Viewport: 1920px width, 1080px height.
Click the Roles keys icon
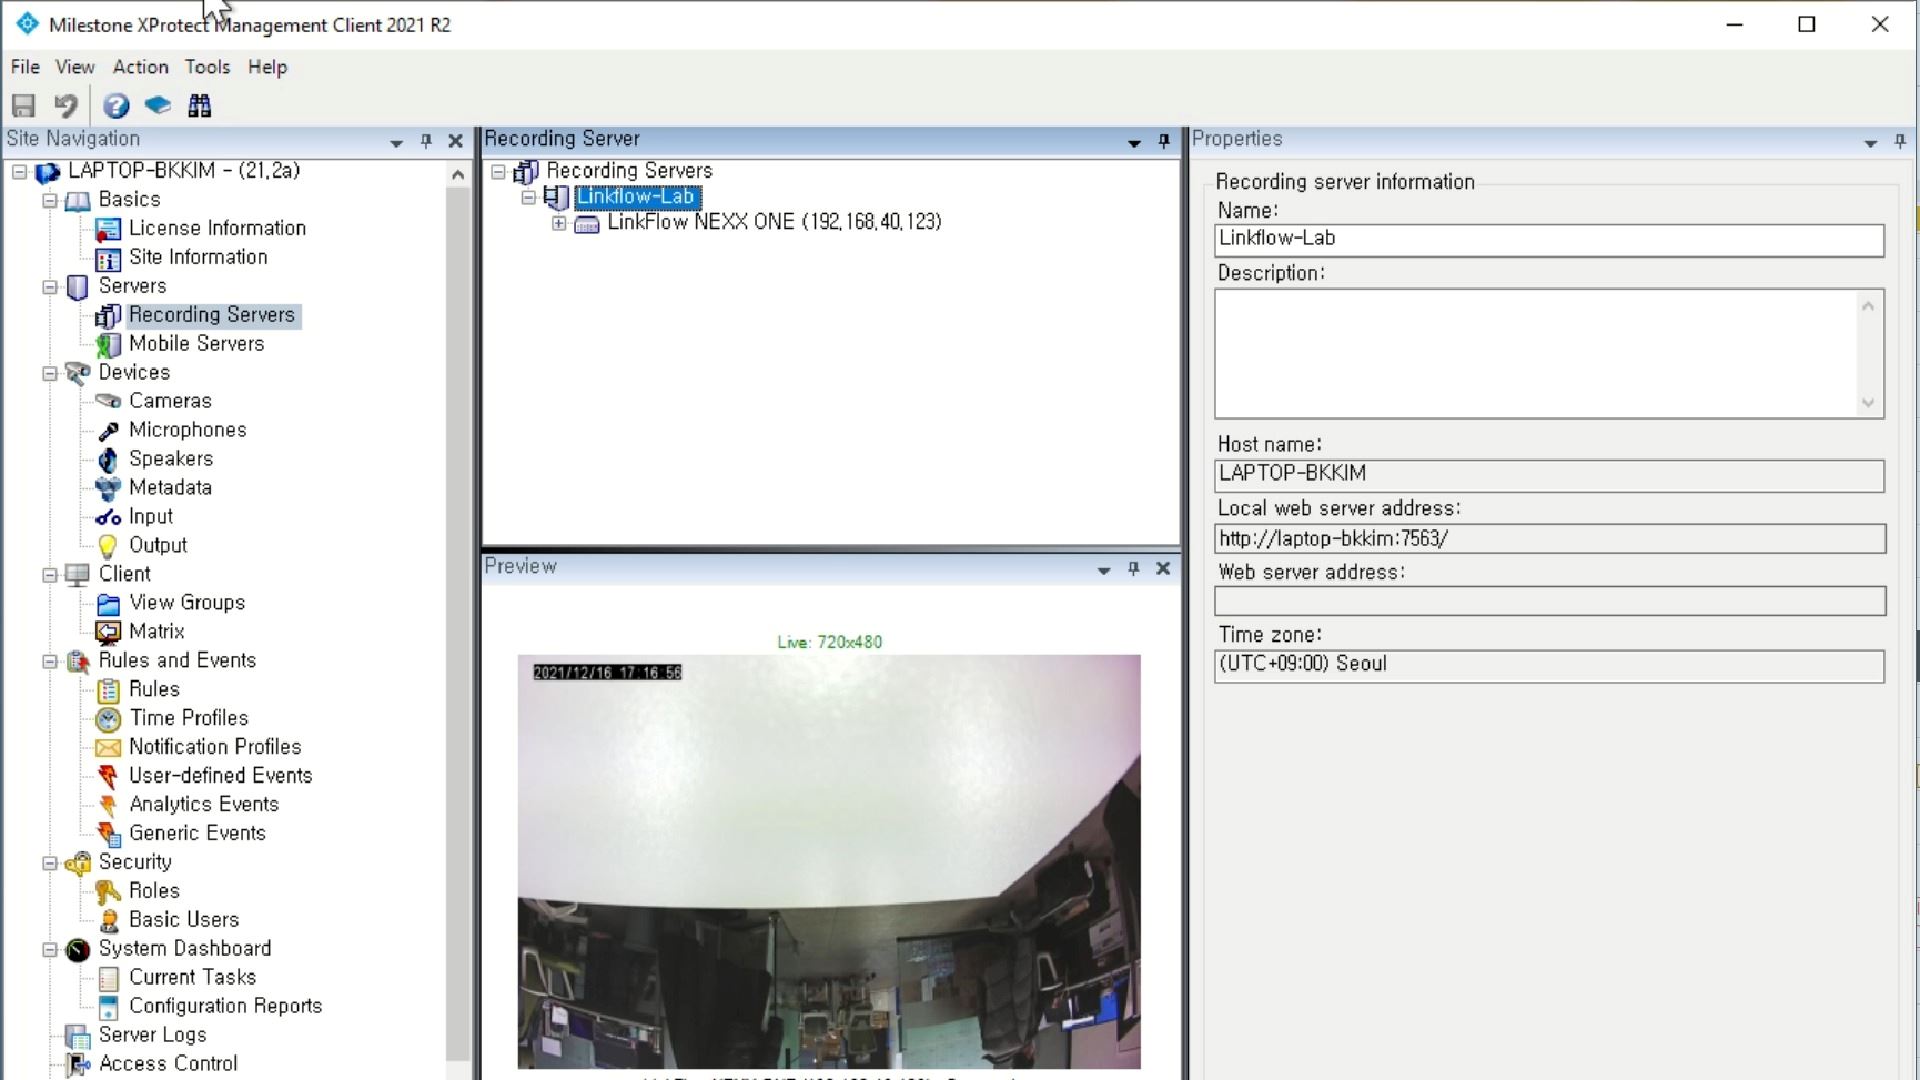pyautogui.click(x=108, y=891)
